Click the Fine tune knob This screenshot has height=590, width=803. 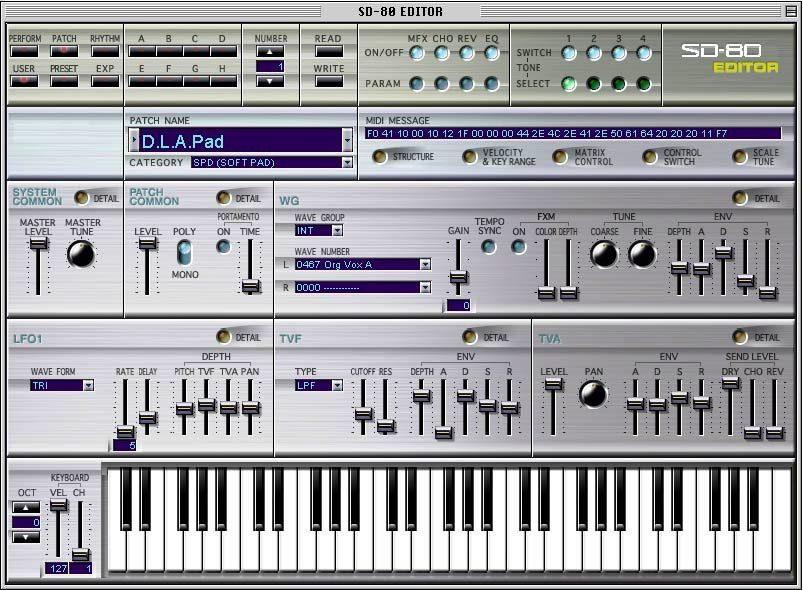pos(642,254)
